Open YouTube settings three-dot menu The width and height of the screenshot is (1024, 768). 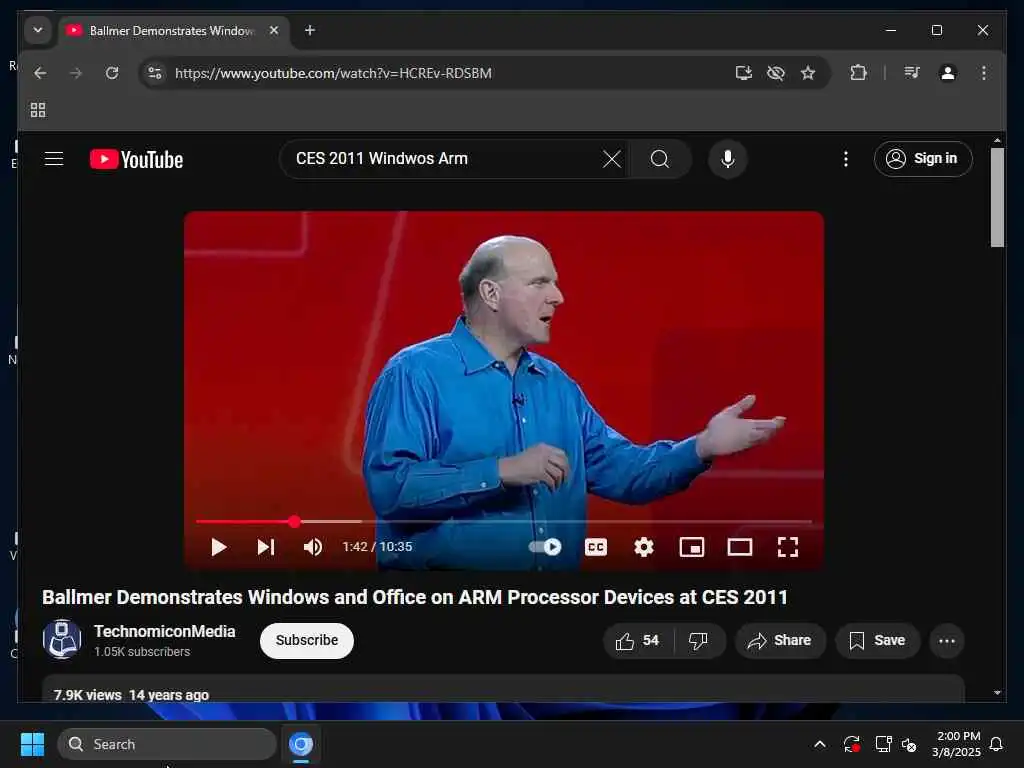click(846, 159)
